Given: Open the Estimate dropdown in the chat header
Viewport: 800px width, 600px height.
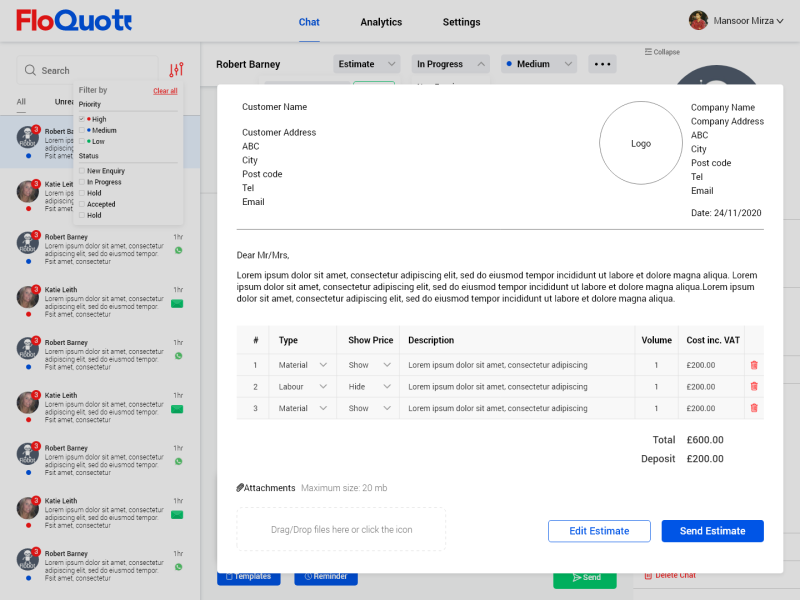Looking at the screenshot, I should point(366,64).
